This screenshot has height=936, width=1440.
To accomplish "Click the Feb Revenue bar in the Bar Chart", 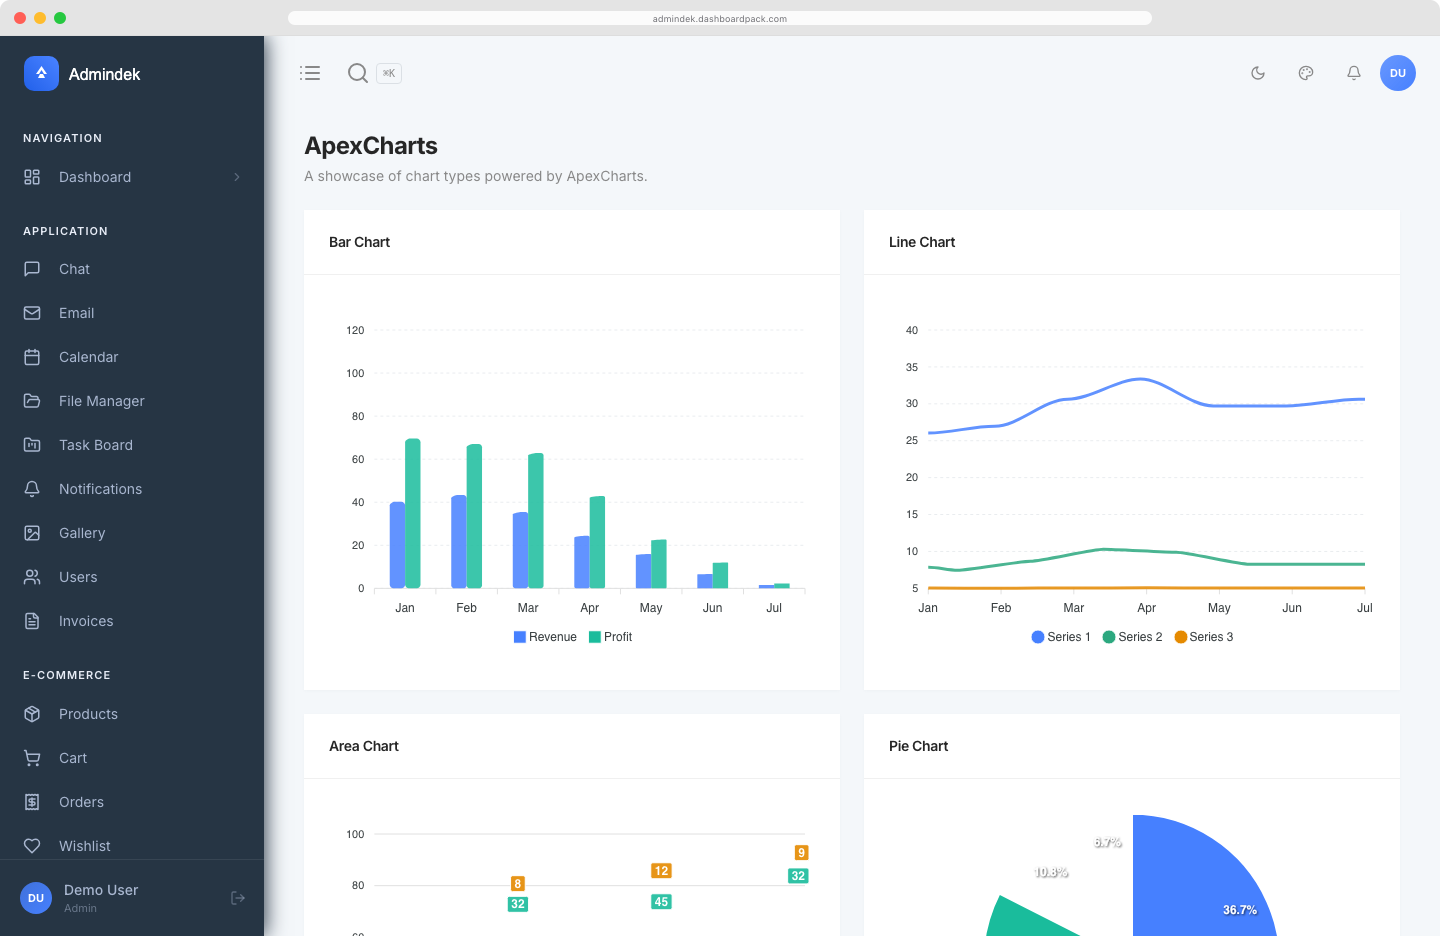I will 459,541.
